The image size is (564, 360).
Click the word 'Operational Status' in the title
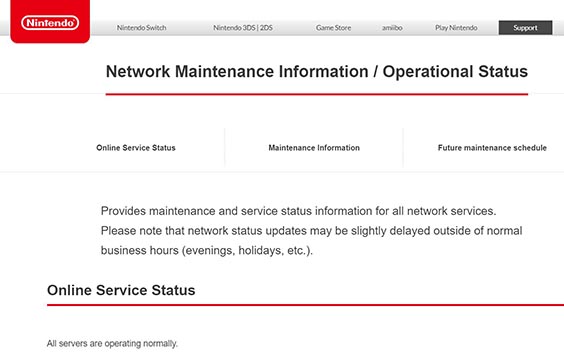(455, 72)
